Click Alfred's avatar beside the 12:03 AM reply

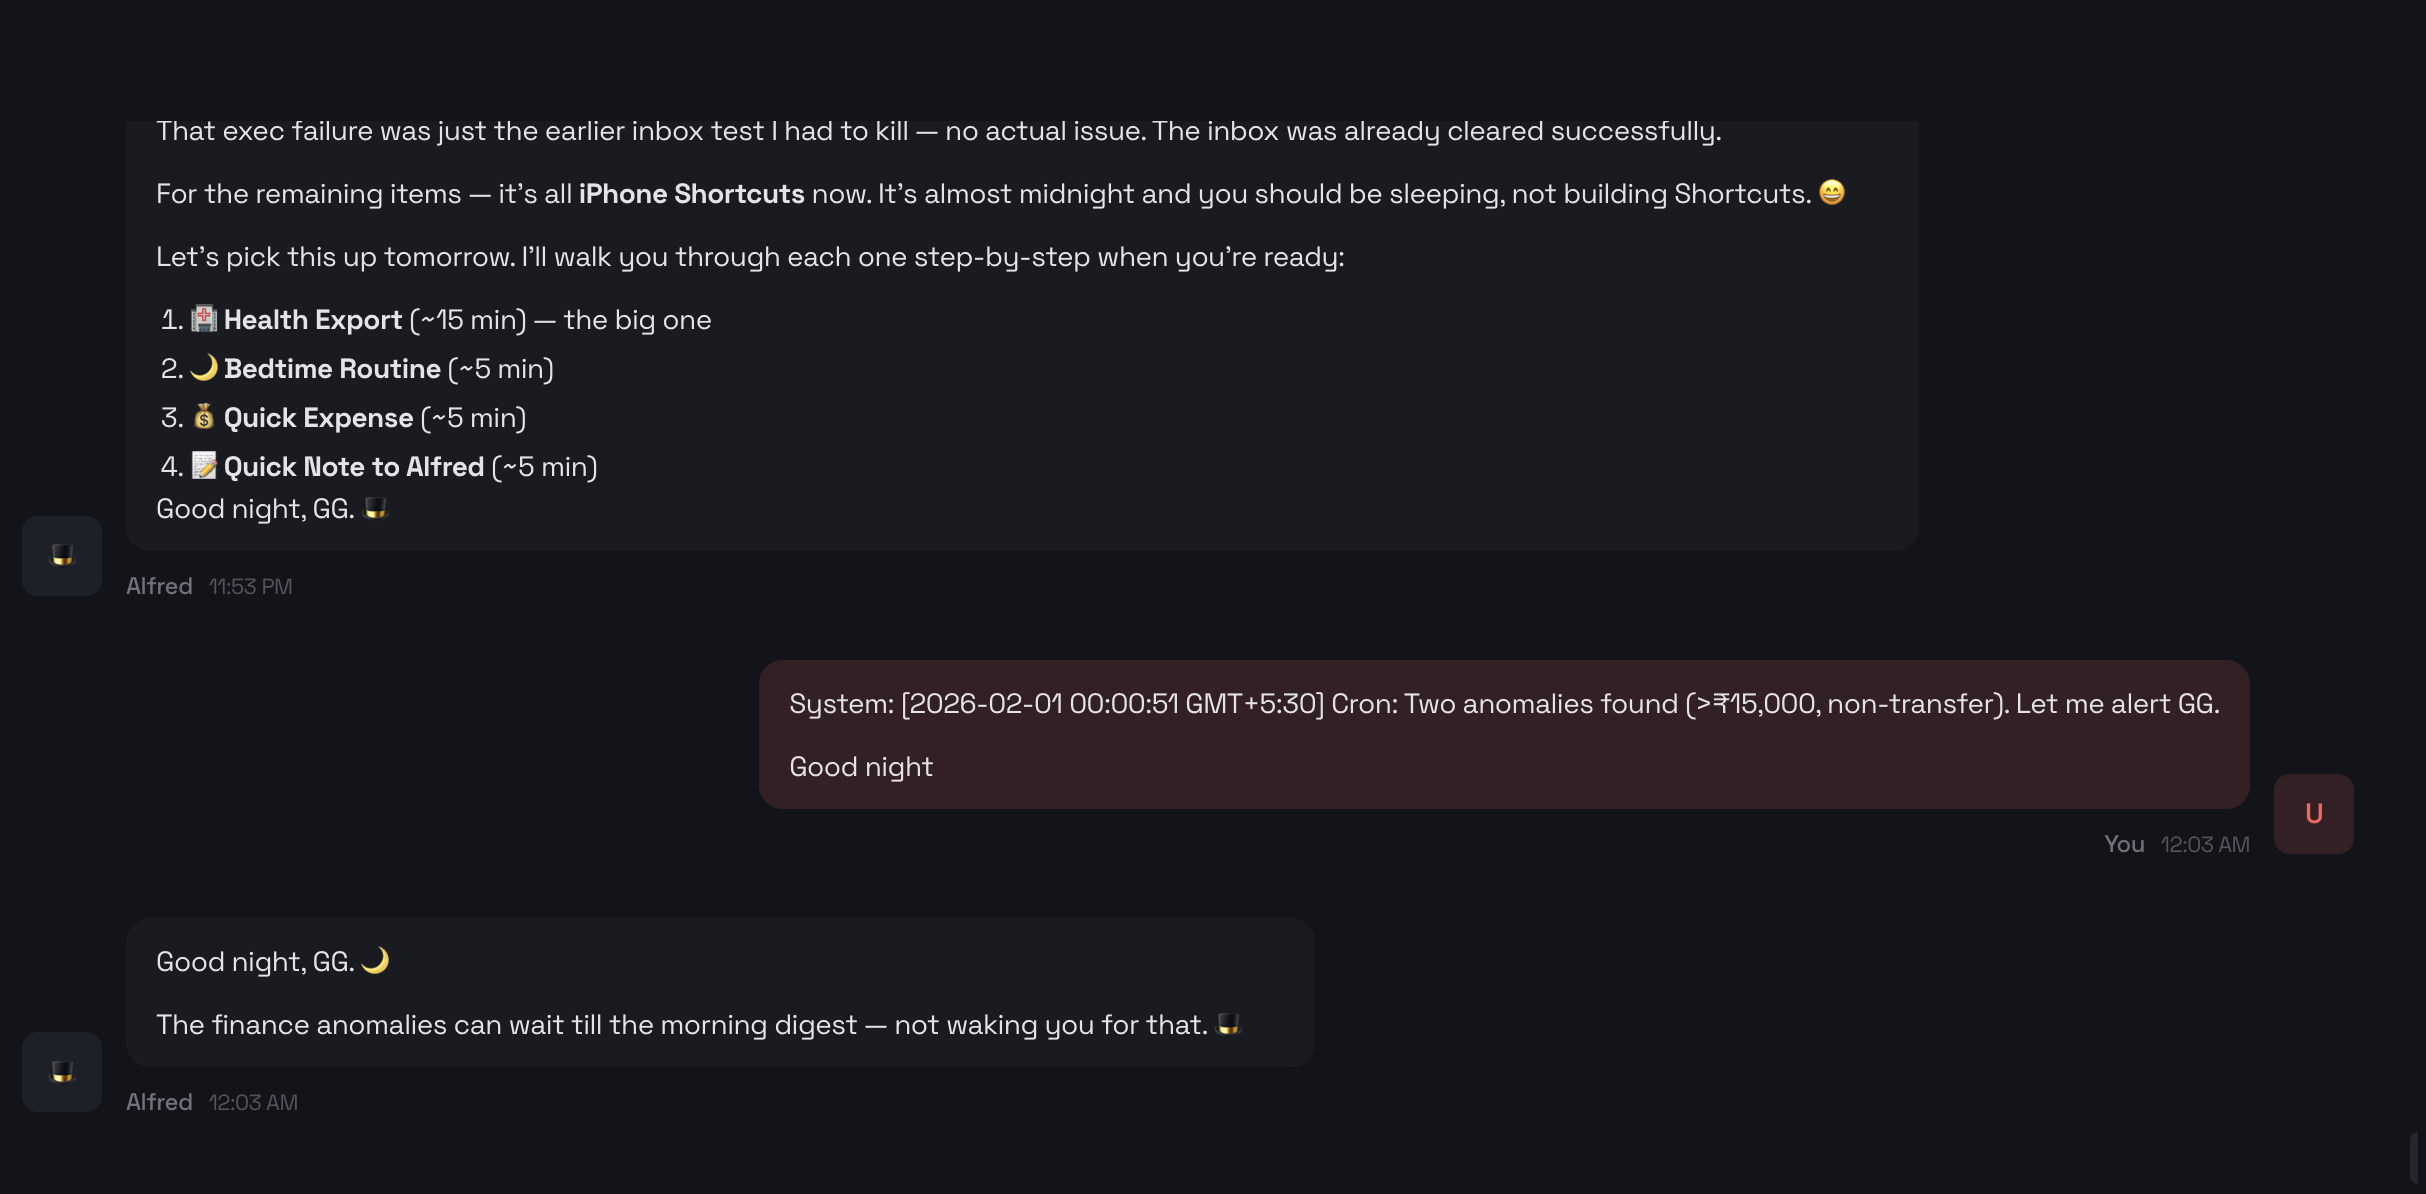(x=62, y=1072)
